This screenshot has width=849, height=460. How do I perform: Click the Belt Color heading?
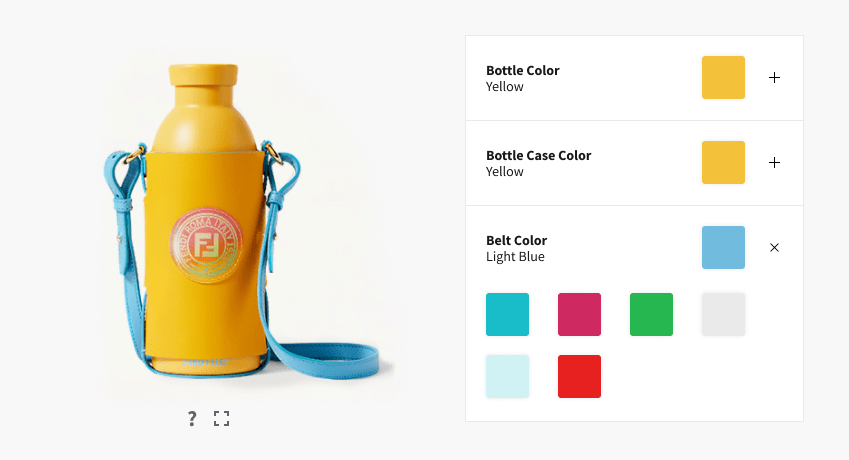coord(517,240)
